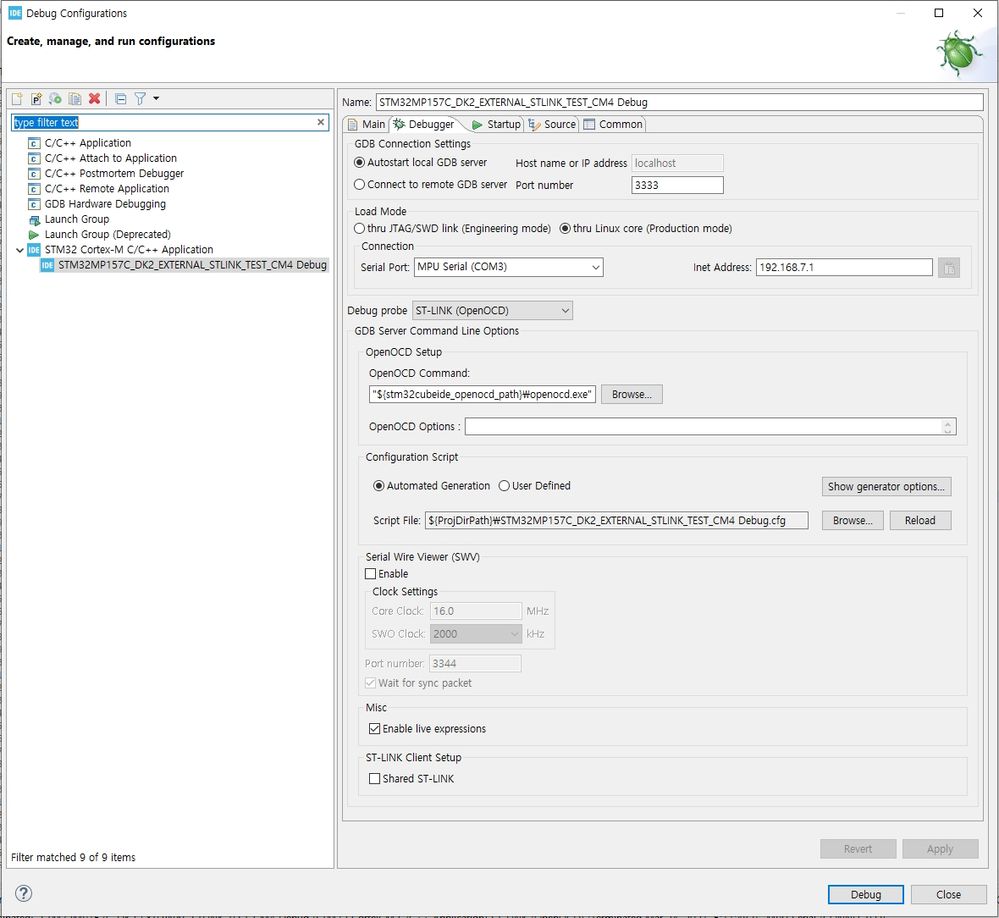999x918 pixels.
Task: Click the Collapse All toolbar icon
Action: (x=120, y=98)
